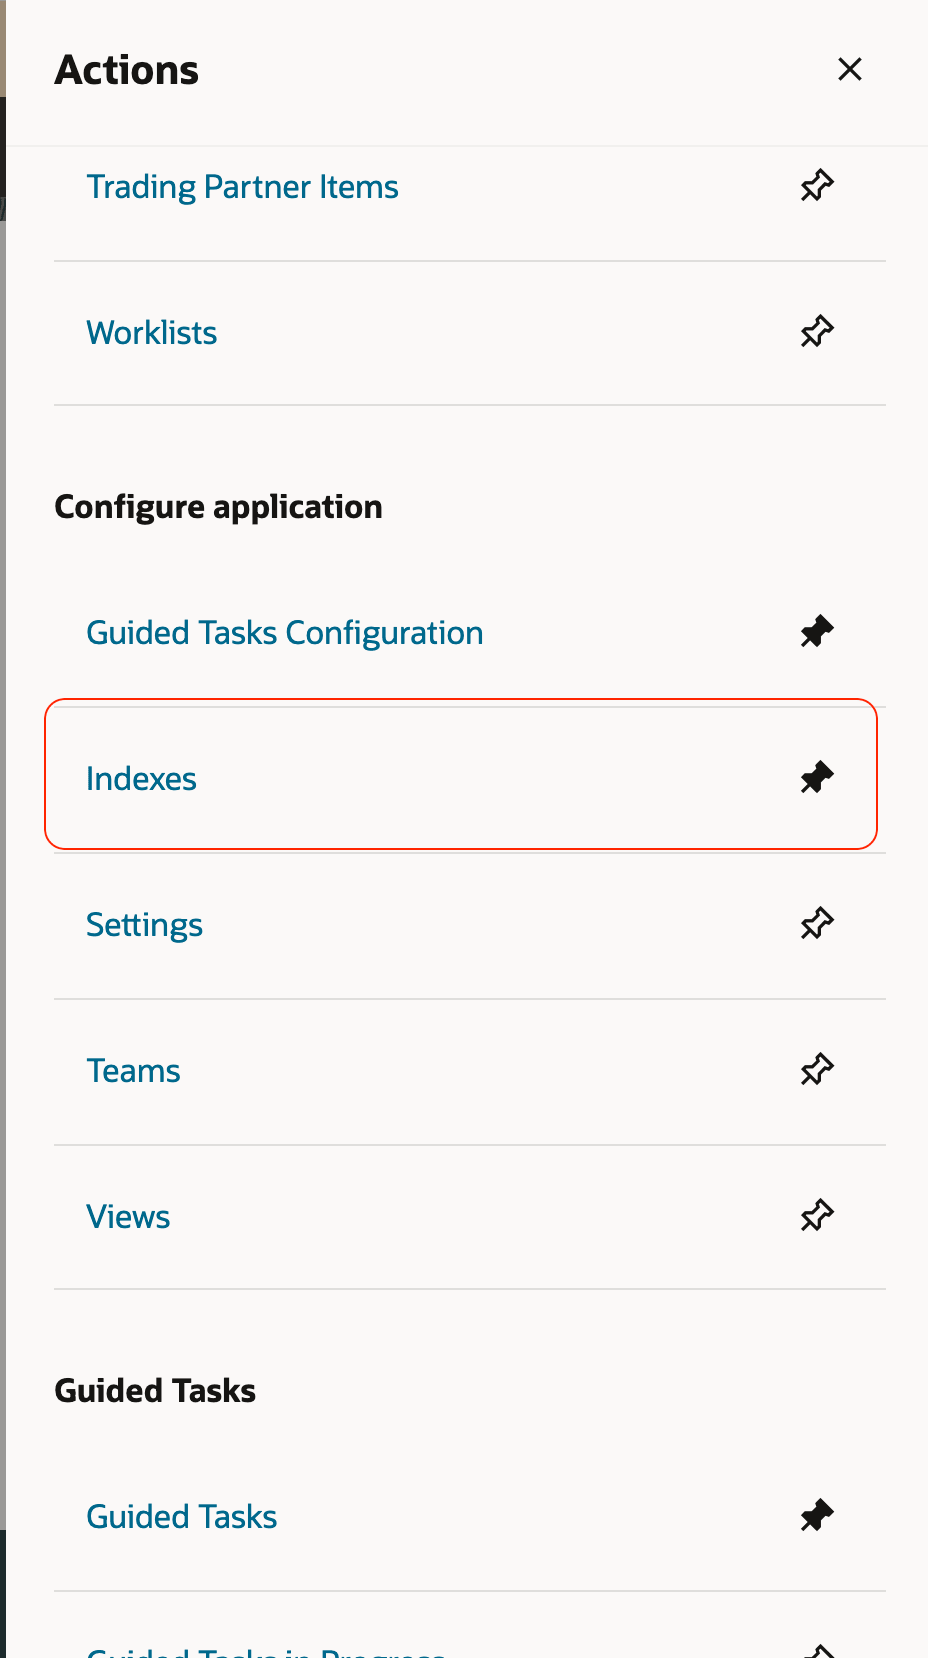This screenshot has width=928, height=1658.
Task: Close the Actions panel
Action: tap(849, 68)
